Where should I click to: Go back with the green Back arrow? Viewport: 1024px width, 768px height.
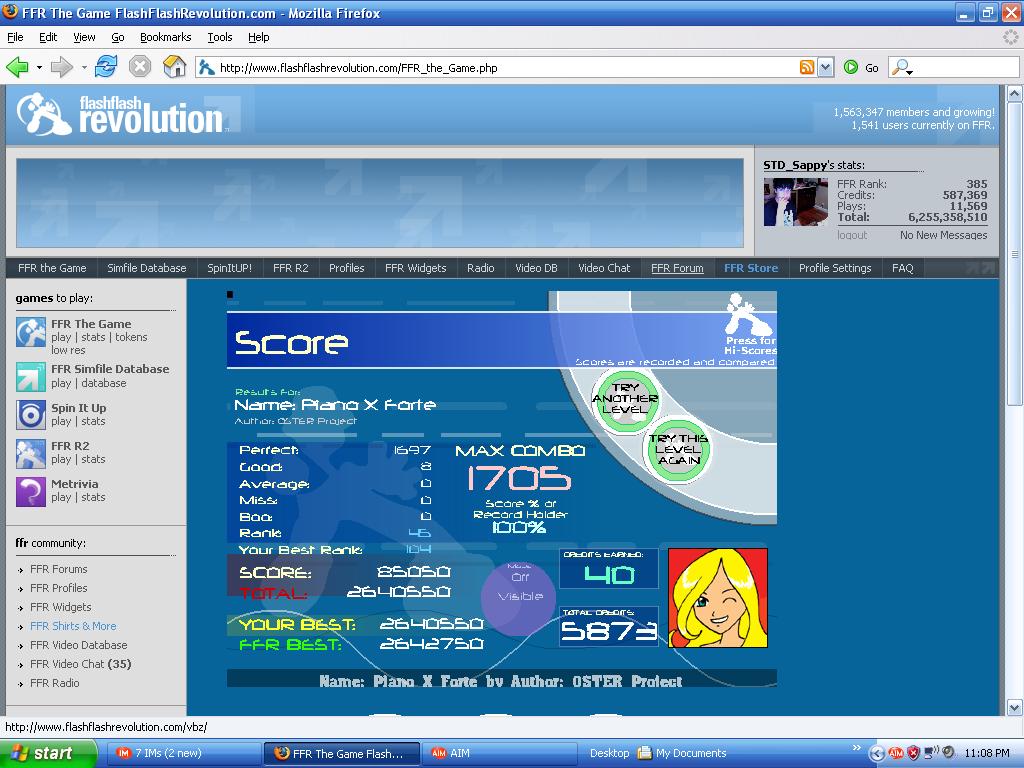[17, 67]
